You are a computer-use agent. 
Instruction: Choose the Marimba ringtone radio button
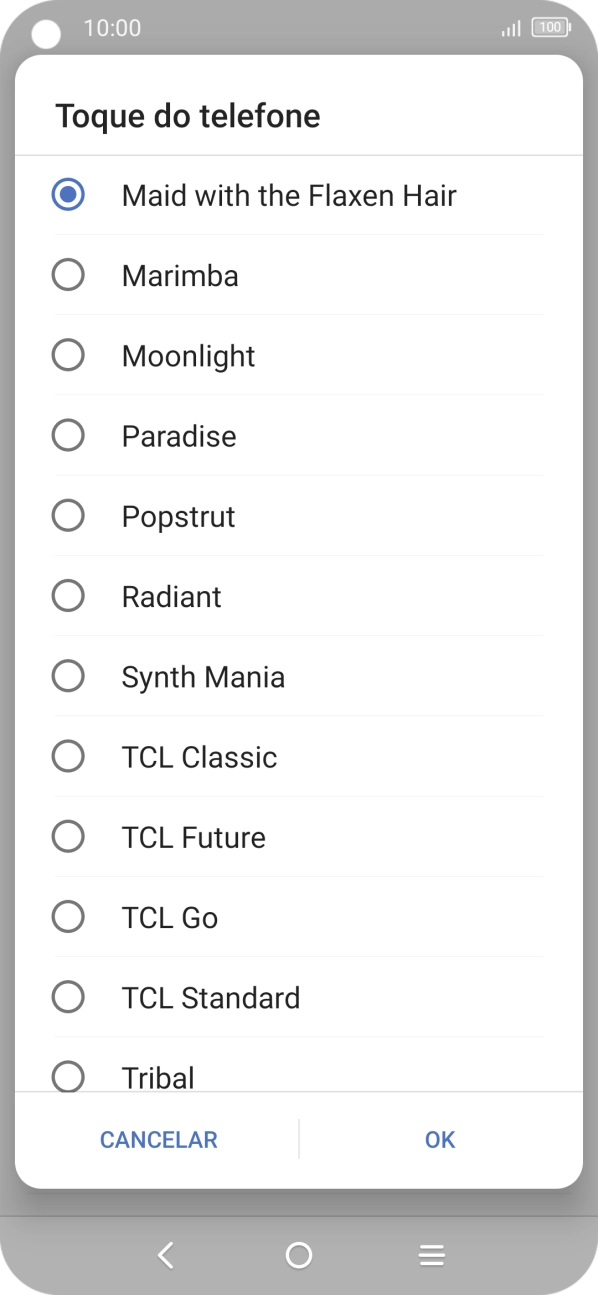click(x=68, y=275)
